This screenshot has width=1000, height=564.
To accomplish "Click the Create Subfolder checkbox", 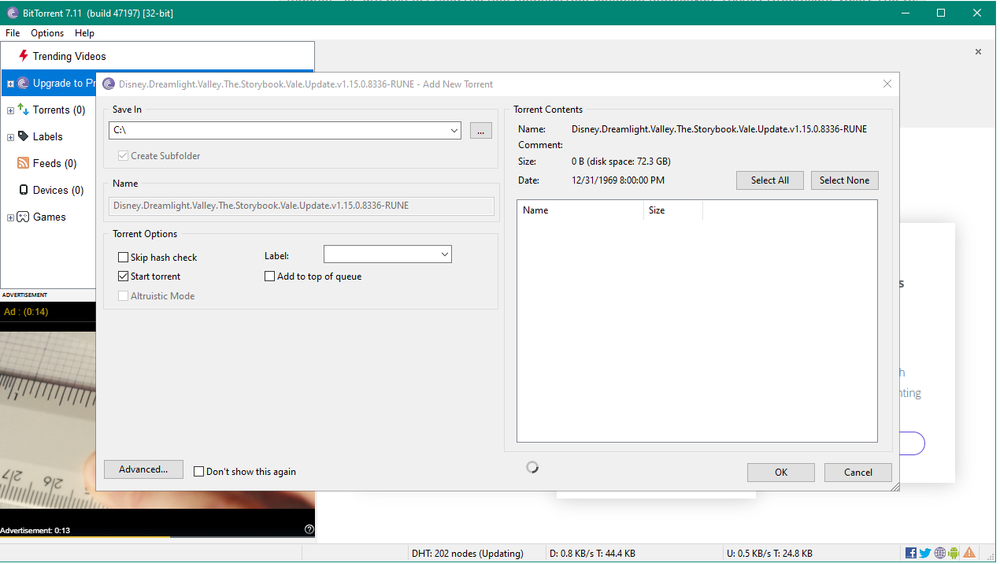I will 123,156.
